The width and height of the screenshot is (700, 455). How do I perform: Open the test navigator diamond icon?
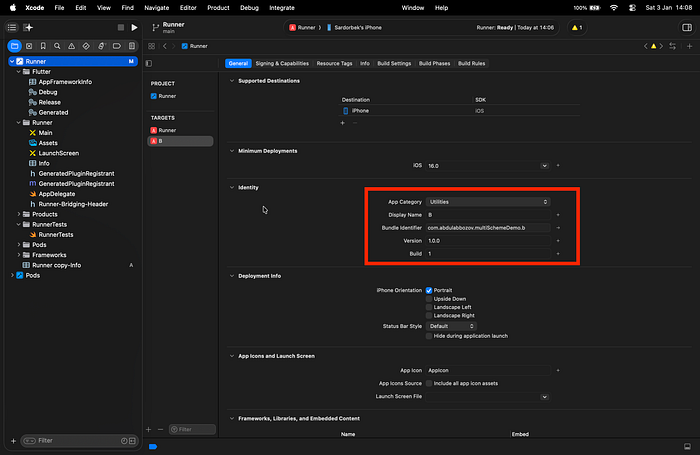click(x=86, y=46)
